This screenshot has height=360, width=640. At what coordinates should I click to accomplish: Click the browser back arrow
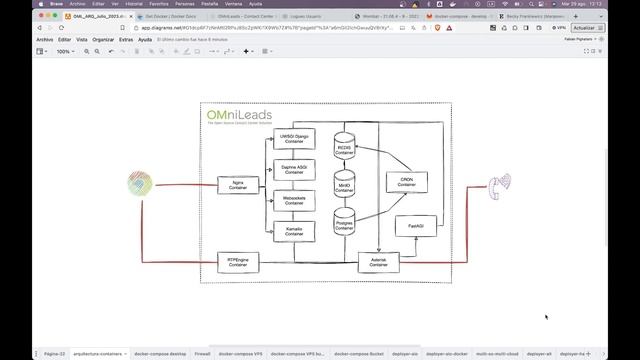coord(40,28)
